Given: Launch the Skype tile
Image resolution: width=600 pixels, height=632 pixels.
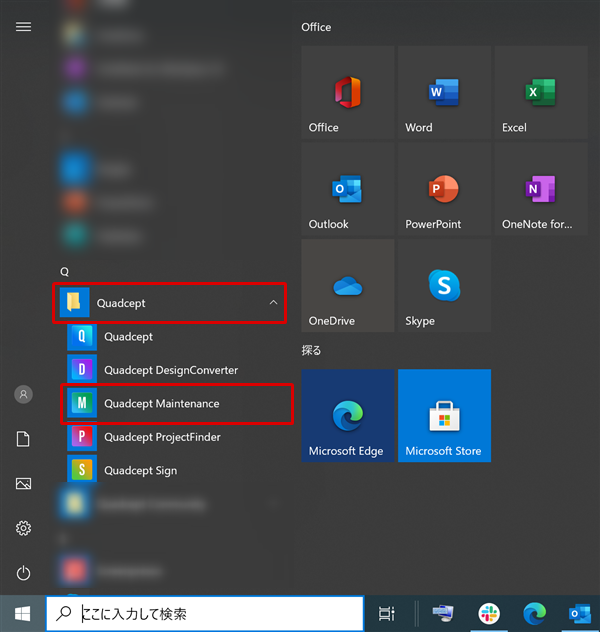Looking at the screenshot, I should pyautogui.click(x=444, y=286).
